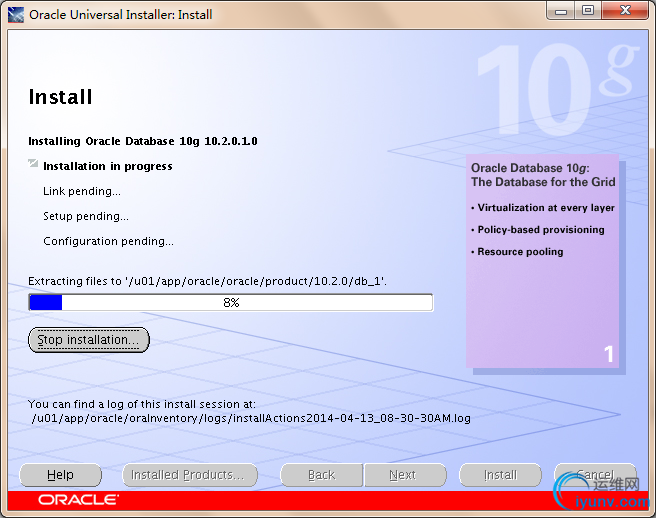Click the 'Resource pooling' bullet
656x518 pixels.
[518, 251]
